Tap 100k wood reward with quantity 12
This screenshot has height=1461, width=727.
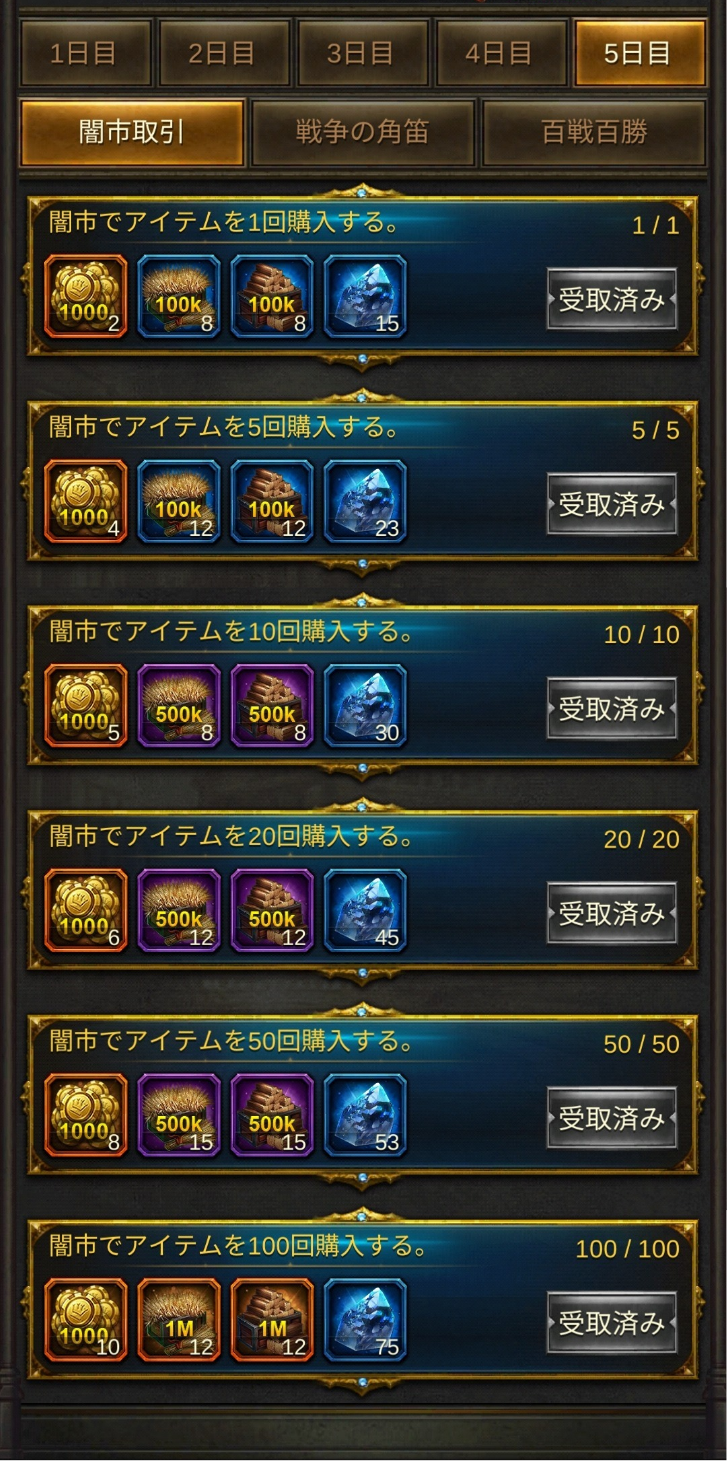[x=272, y=502]
